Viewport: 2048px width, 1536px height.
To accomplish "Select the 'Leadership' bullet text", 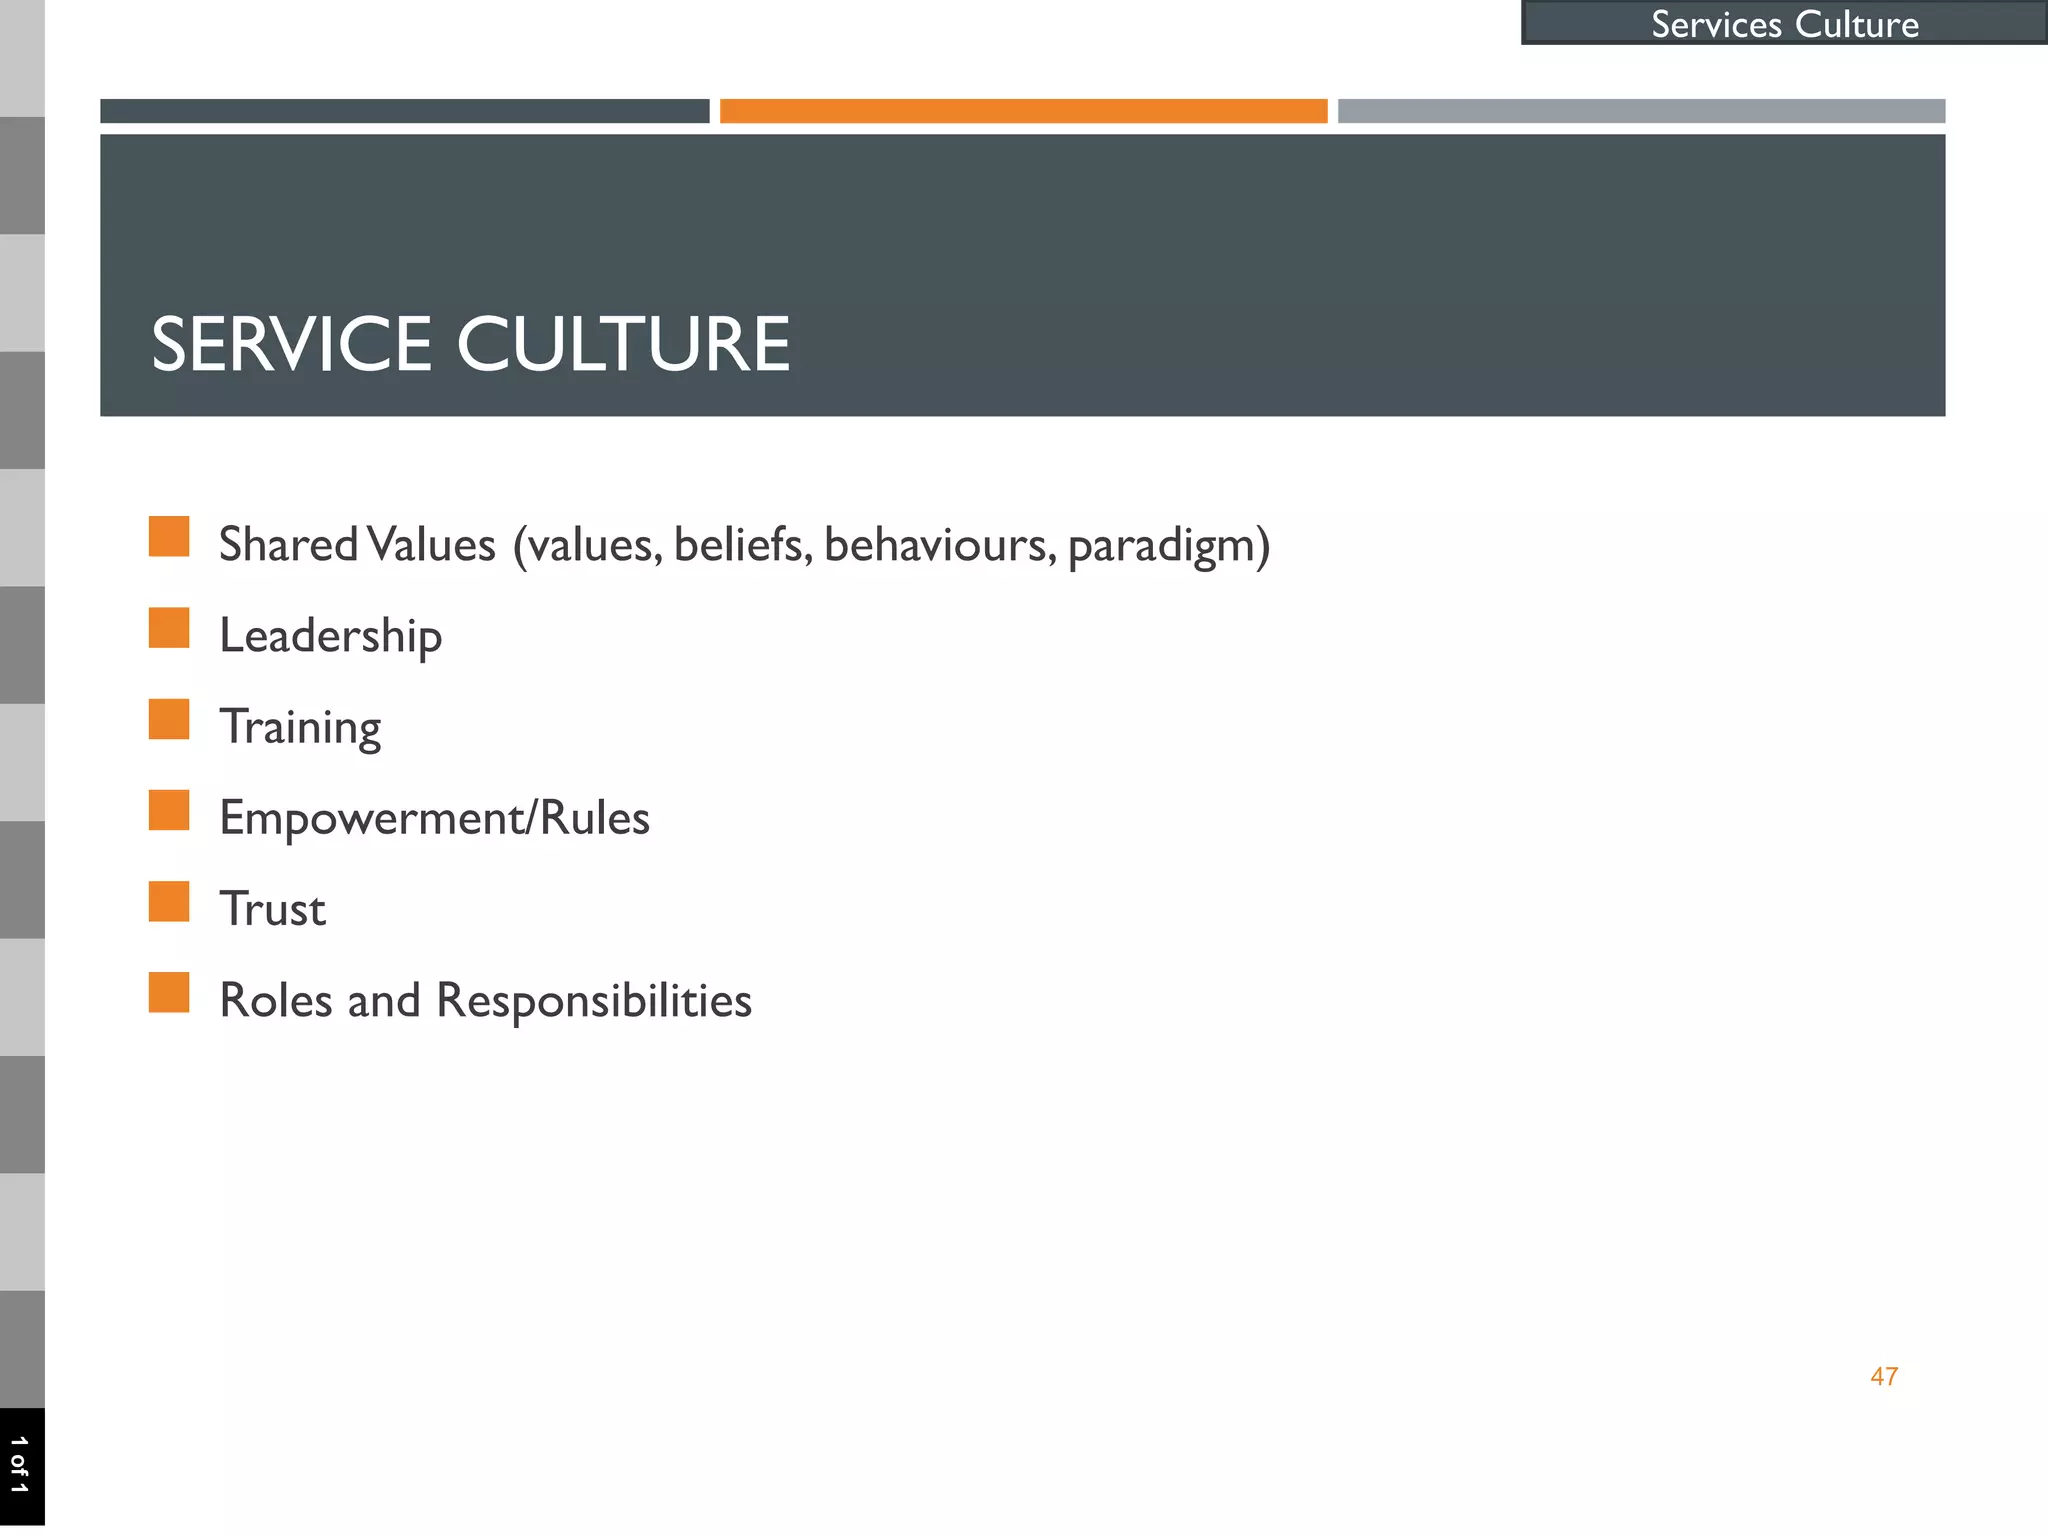I will coord(331,636).
